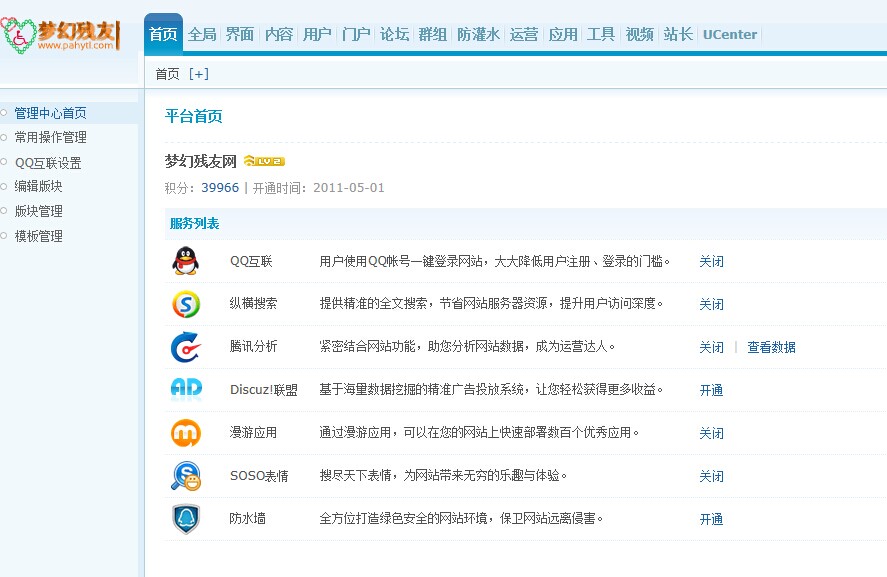Click the 腾讯分析 icon
This screenshot has width=887, height=577.
click(x=185, y=347)
